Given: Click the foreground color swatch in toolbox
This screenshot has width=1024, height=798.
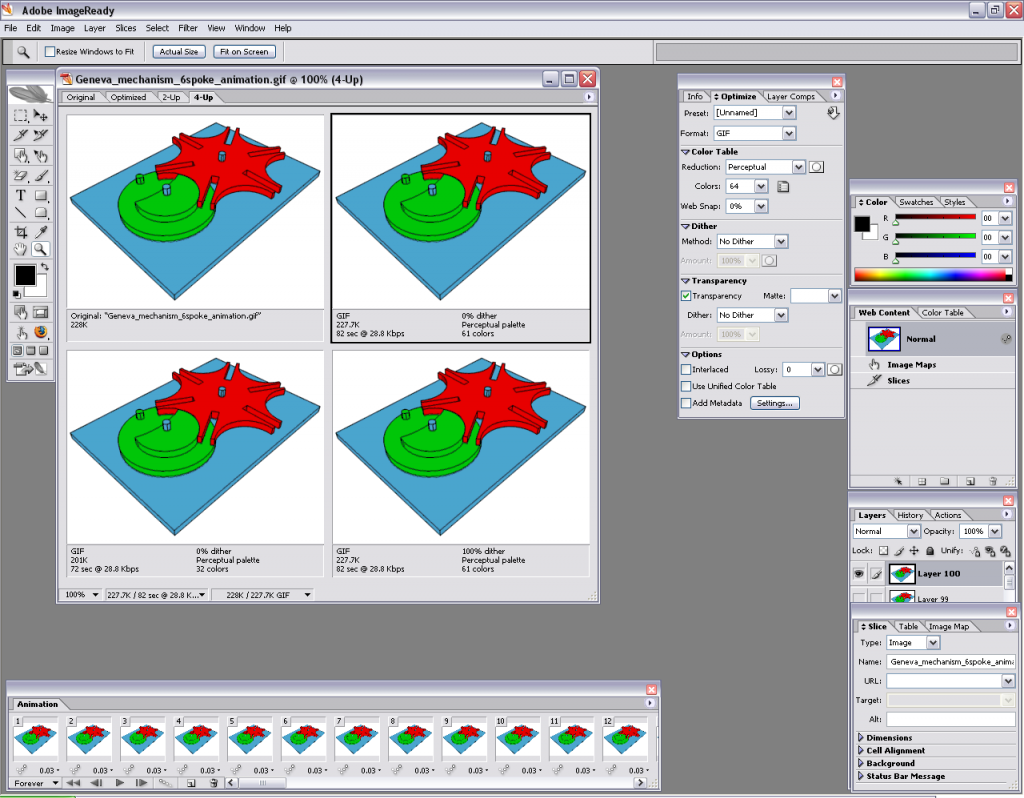Looking at the screenshot, I should [x=25, y=275].
